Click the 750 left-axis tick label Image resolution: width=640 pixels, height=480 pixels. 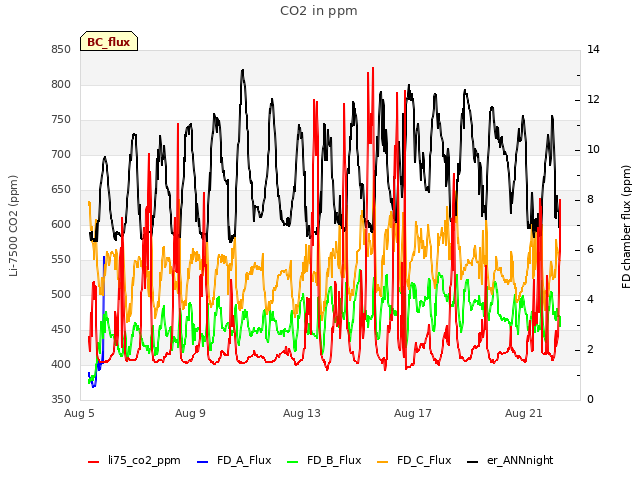(x=61, y=120)
